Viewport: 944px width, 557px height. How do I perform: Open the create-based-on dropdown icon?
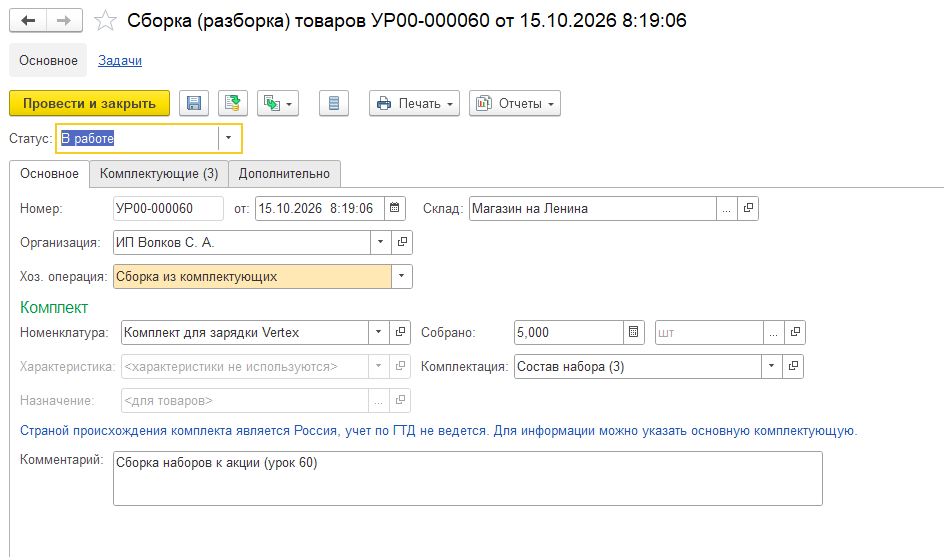point(278,103)
